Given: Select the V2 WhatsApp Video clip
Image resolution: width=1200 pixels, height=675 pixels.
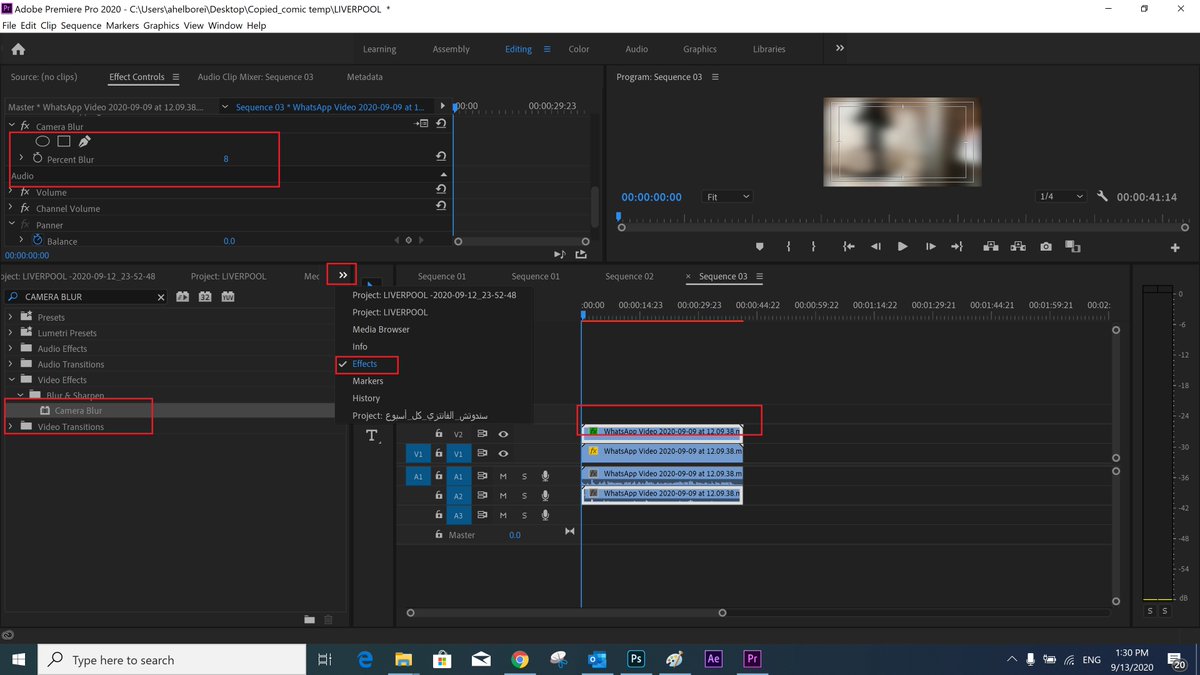Looking at the screenshot, I should [662, 432].
